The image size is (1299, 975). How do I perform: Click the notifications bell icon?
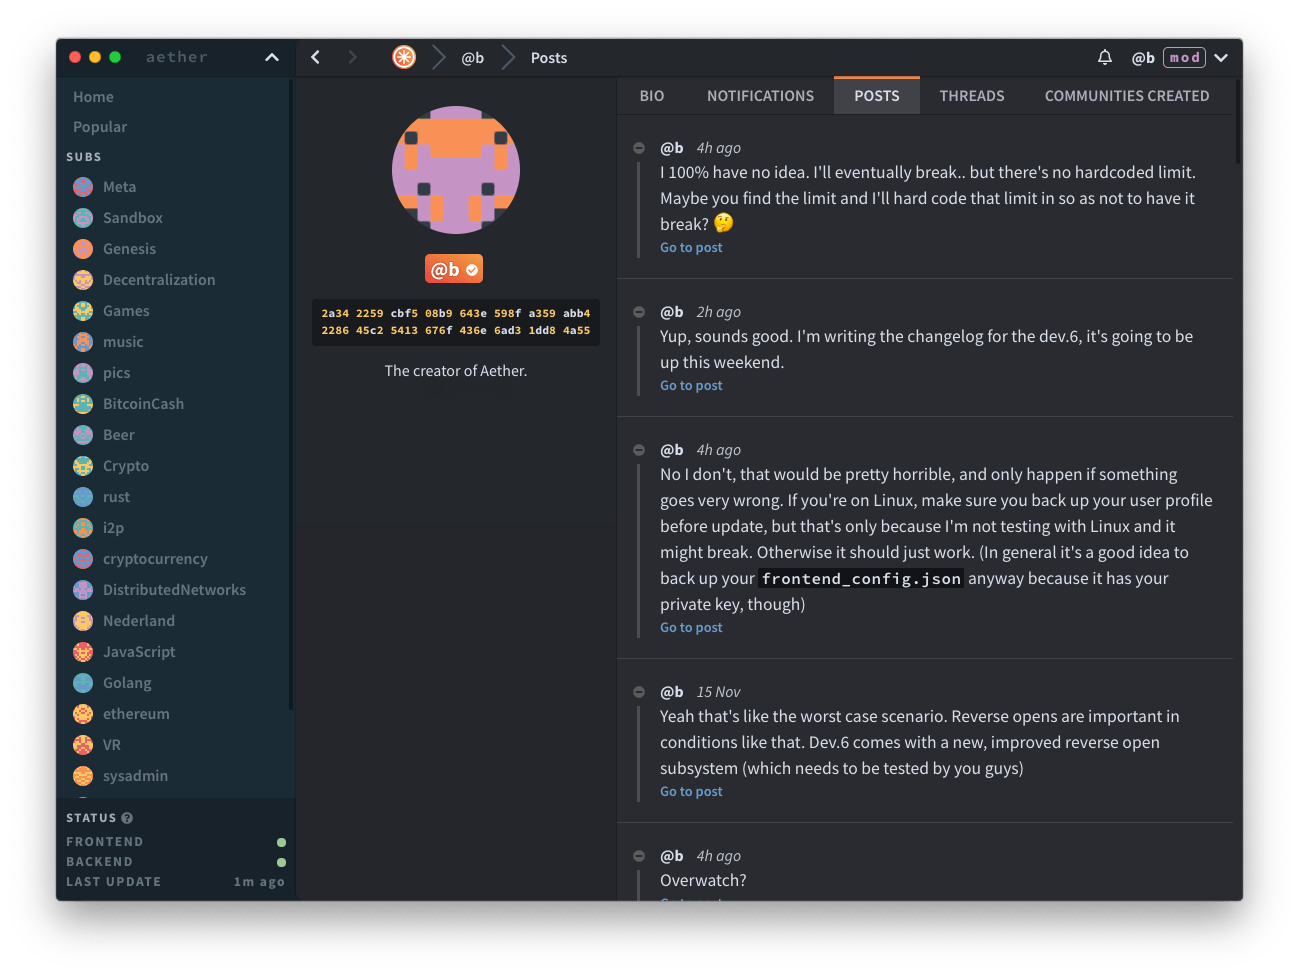(x=1104, y=57)
